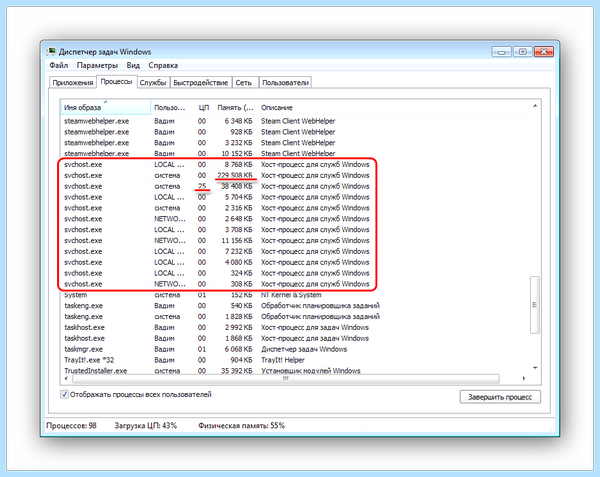This screenshot has height=477, width=600.
Task: Select svchost.exe row with 3 708 КБ
Action: [295, 230]
